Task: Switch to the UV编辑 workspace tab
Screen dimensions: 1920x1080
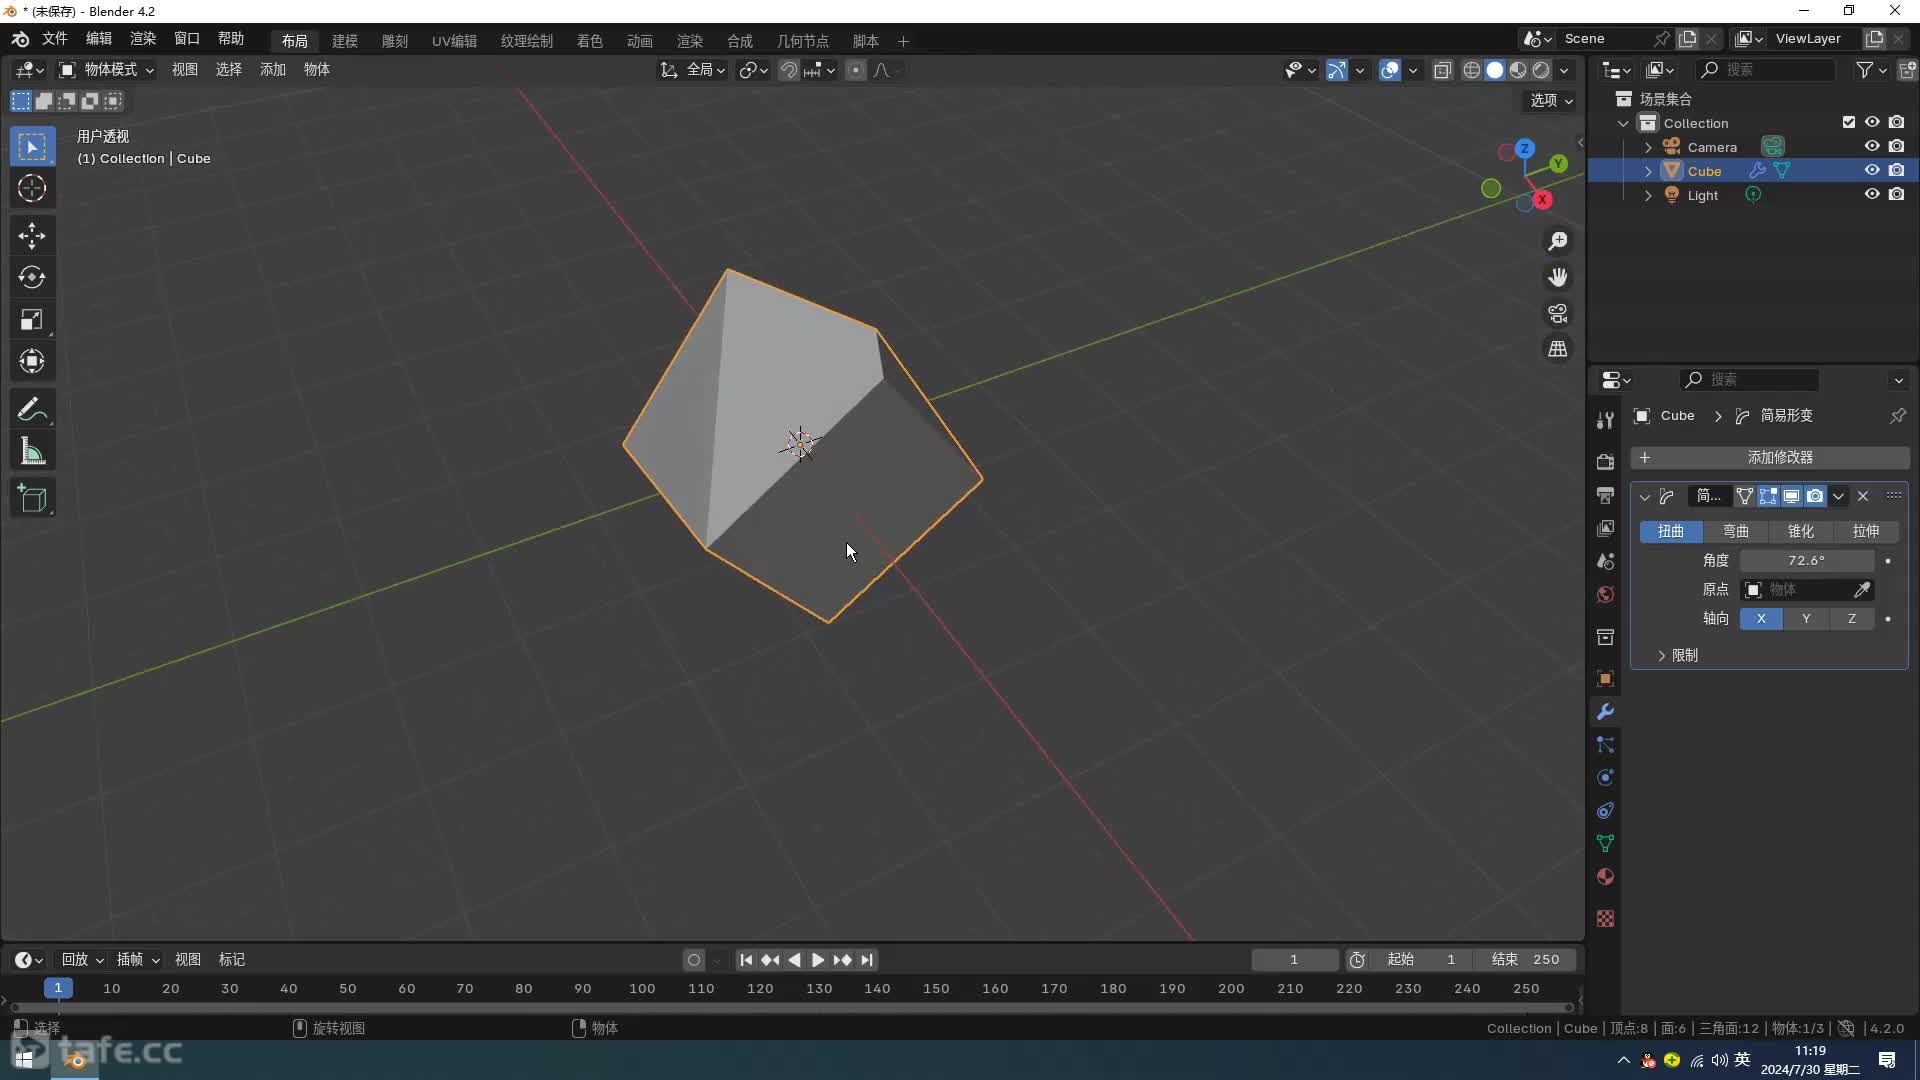Action: [x=454, y=41]
